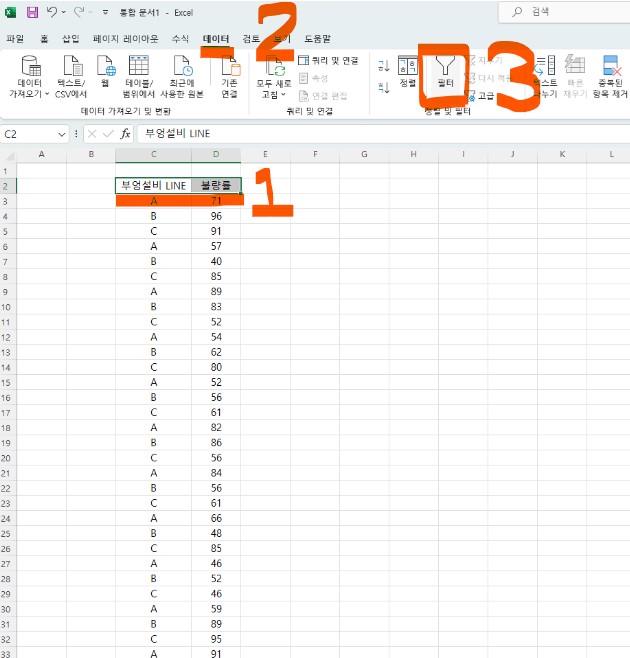This screenshot has width=630, height=658.
Task: Click the 쿼리 및 연결 button
Action: pos(328,60)
